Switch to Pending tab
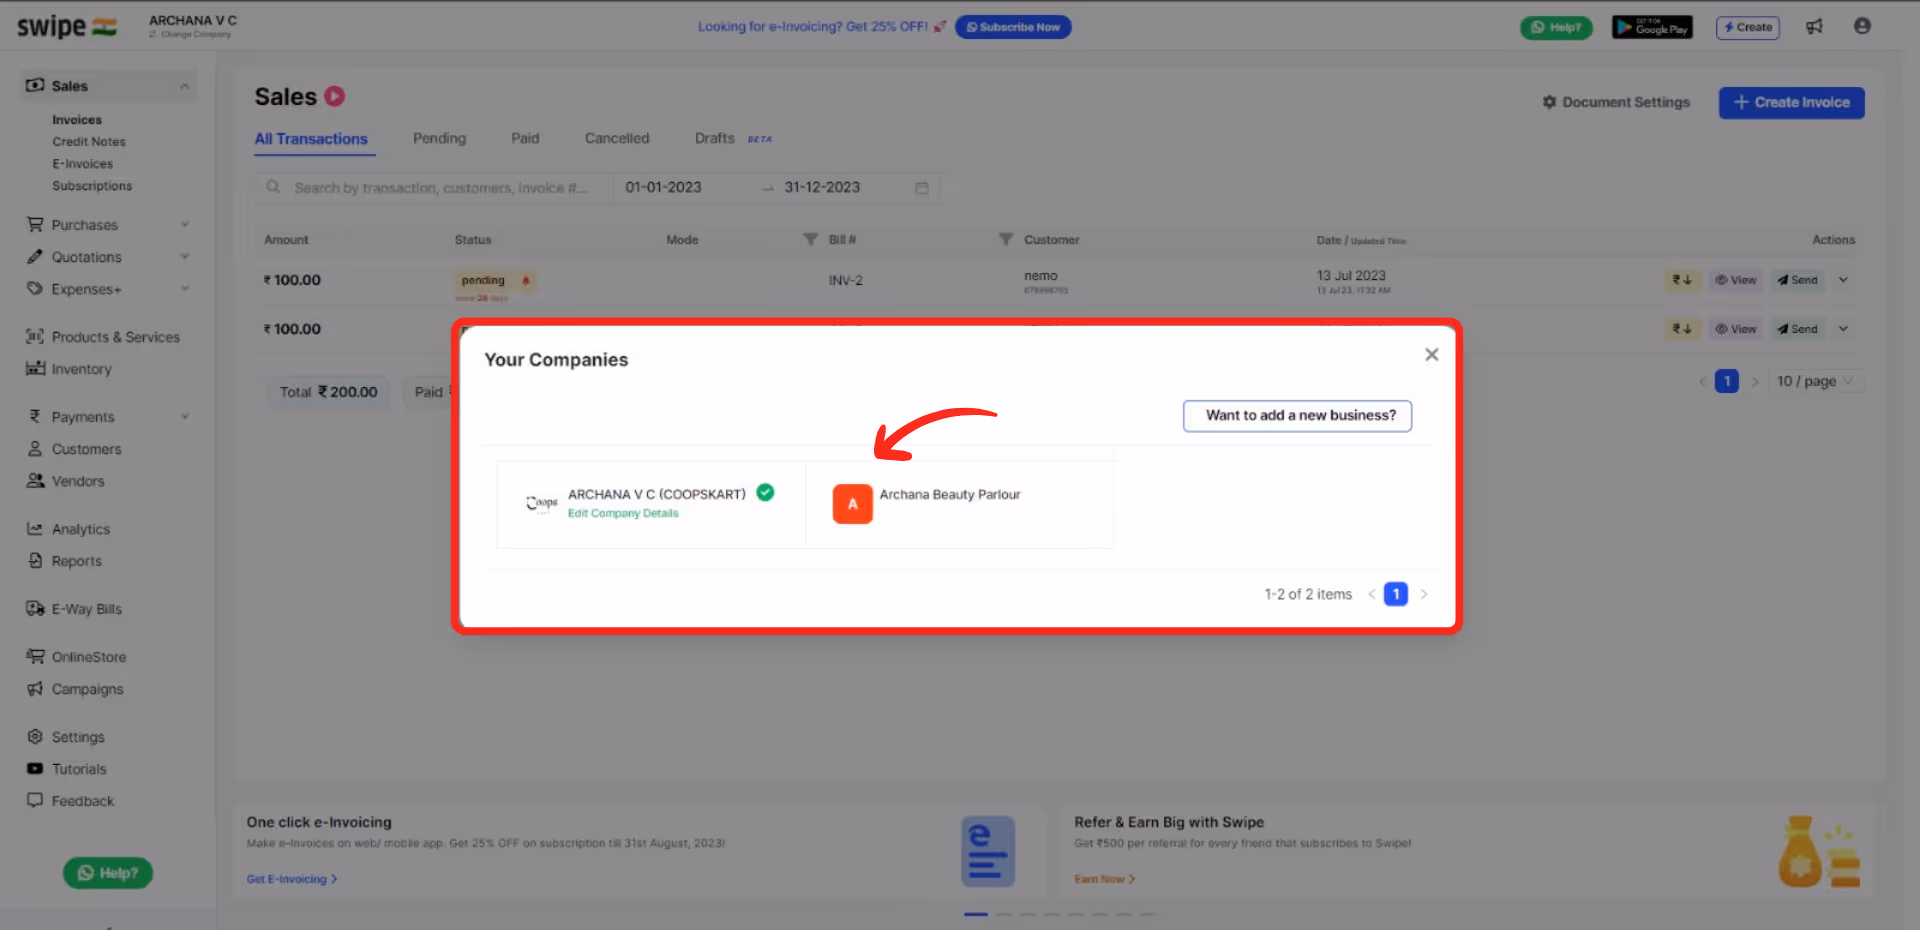This screenshot has height=930, width=1920. tap(439, 138)
